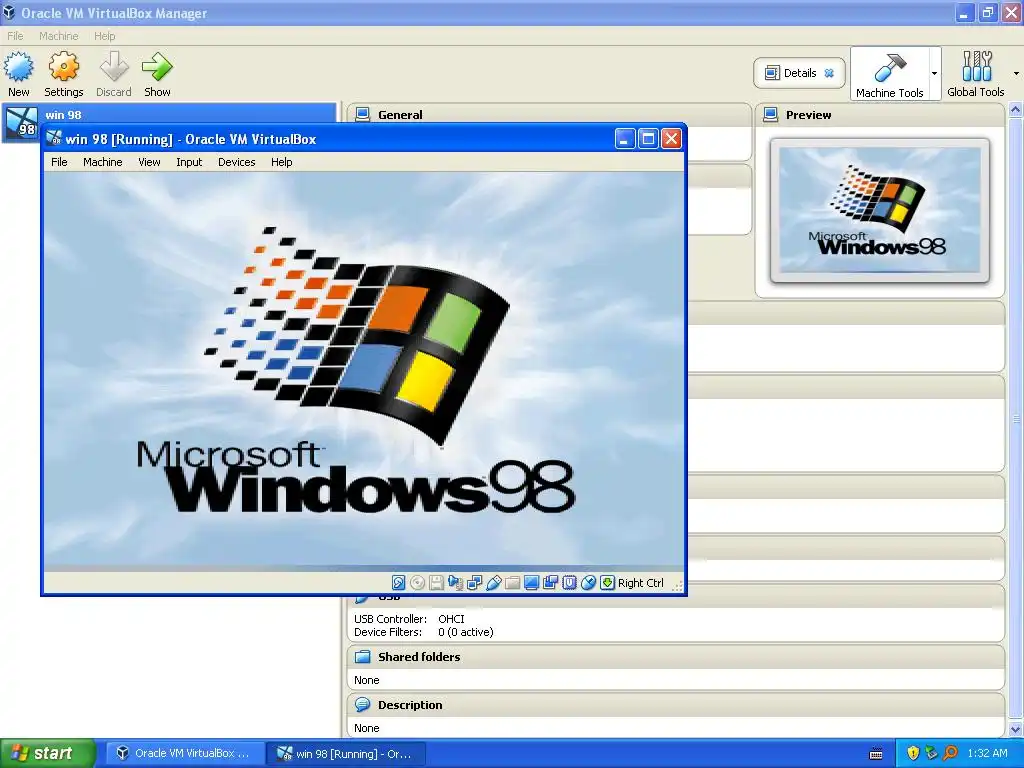Click the Manager scrollbar down arrow
The width and height of the screenshot is (1024, 768).
pos(1016,729)
